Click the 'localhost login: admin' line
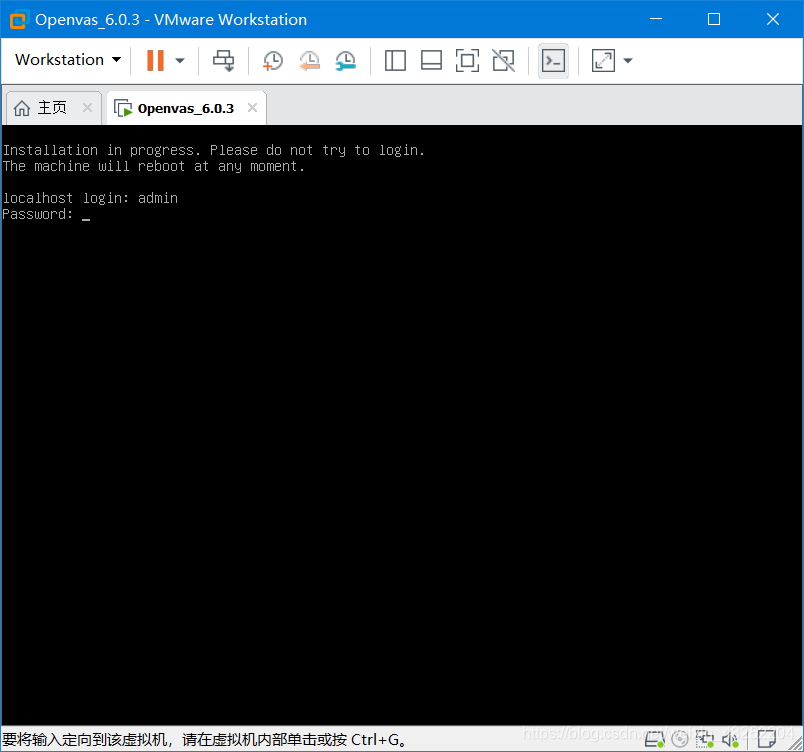 (x=90, y=198)
